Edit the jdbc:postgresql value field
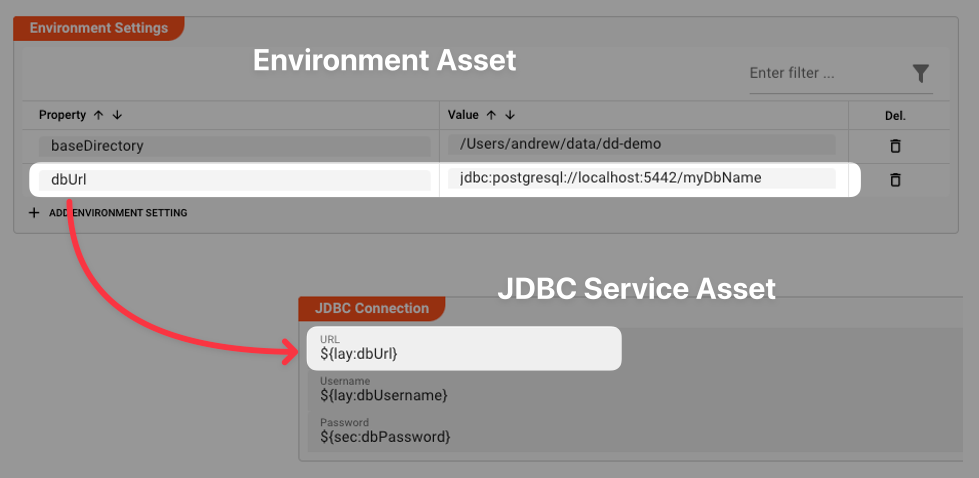This screenshot has width=979, height=478. pyautogui.click(x=641, y=179)
